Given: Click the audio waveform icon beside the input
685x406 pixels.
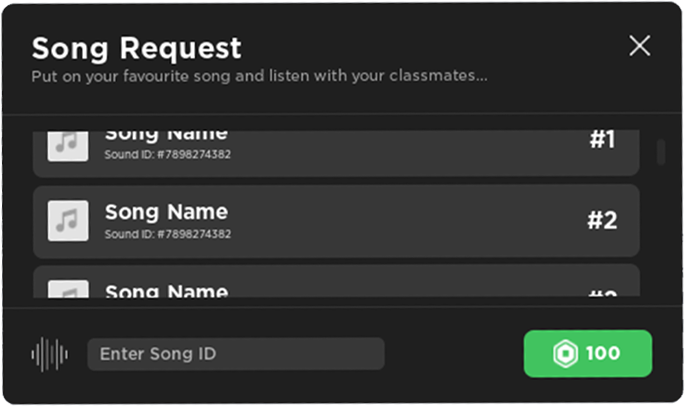Looking at the screenshot, I should [50, 353].
